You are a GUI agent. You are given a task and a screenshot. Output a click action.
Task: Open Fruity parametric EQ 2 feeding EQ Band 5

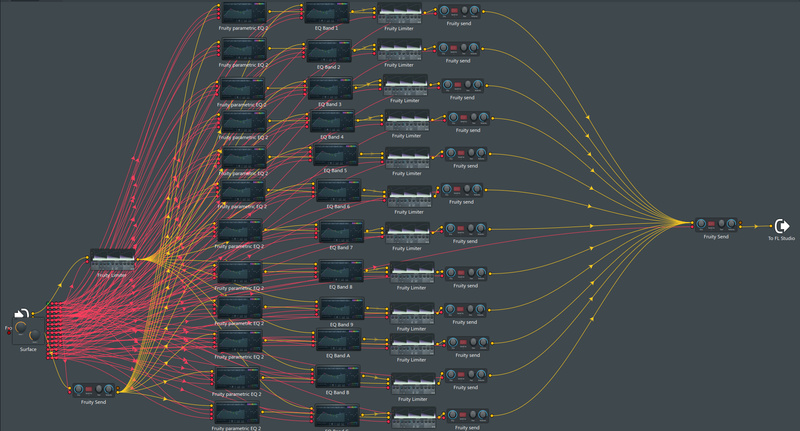pyautogui.click(x=244, y=158)
